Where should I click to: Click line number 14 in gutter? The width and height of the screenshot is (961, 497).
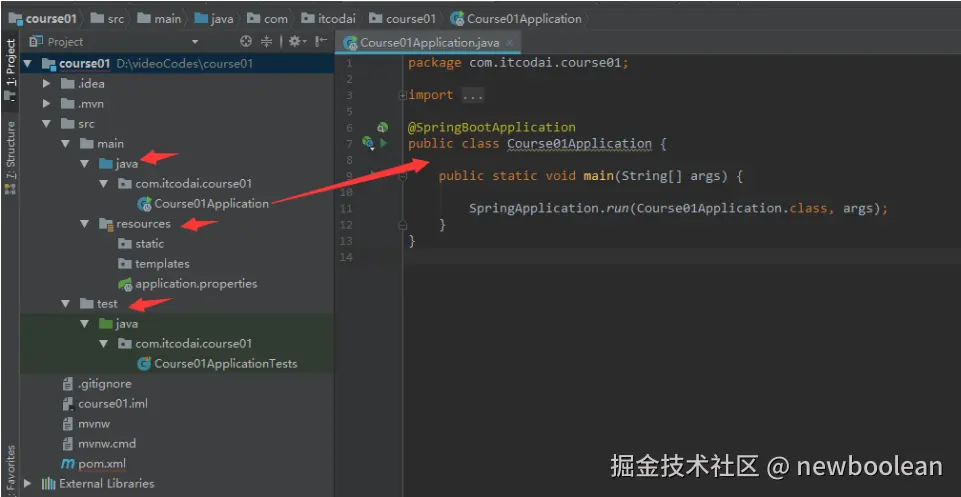(x=346, y=257)
